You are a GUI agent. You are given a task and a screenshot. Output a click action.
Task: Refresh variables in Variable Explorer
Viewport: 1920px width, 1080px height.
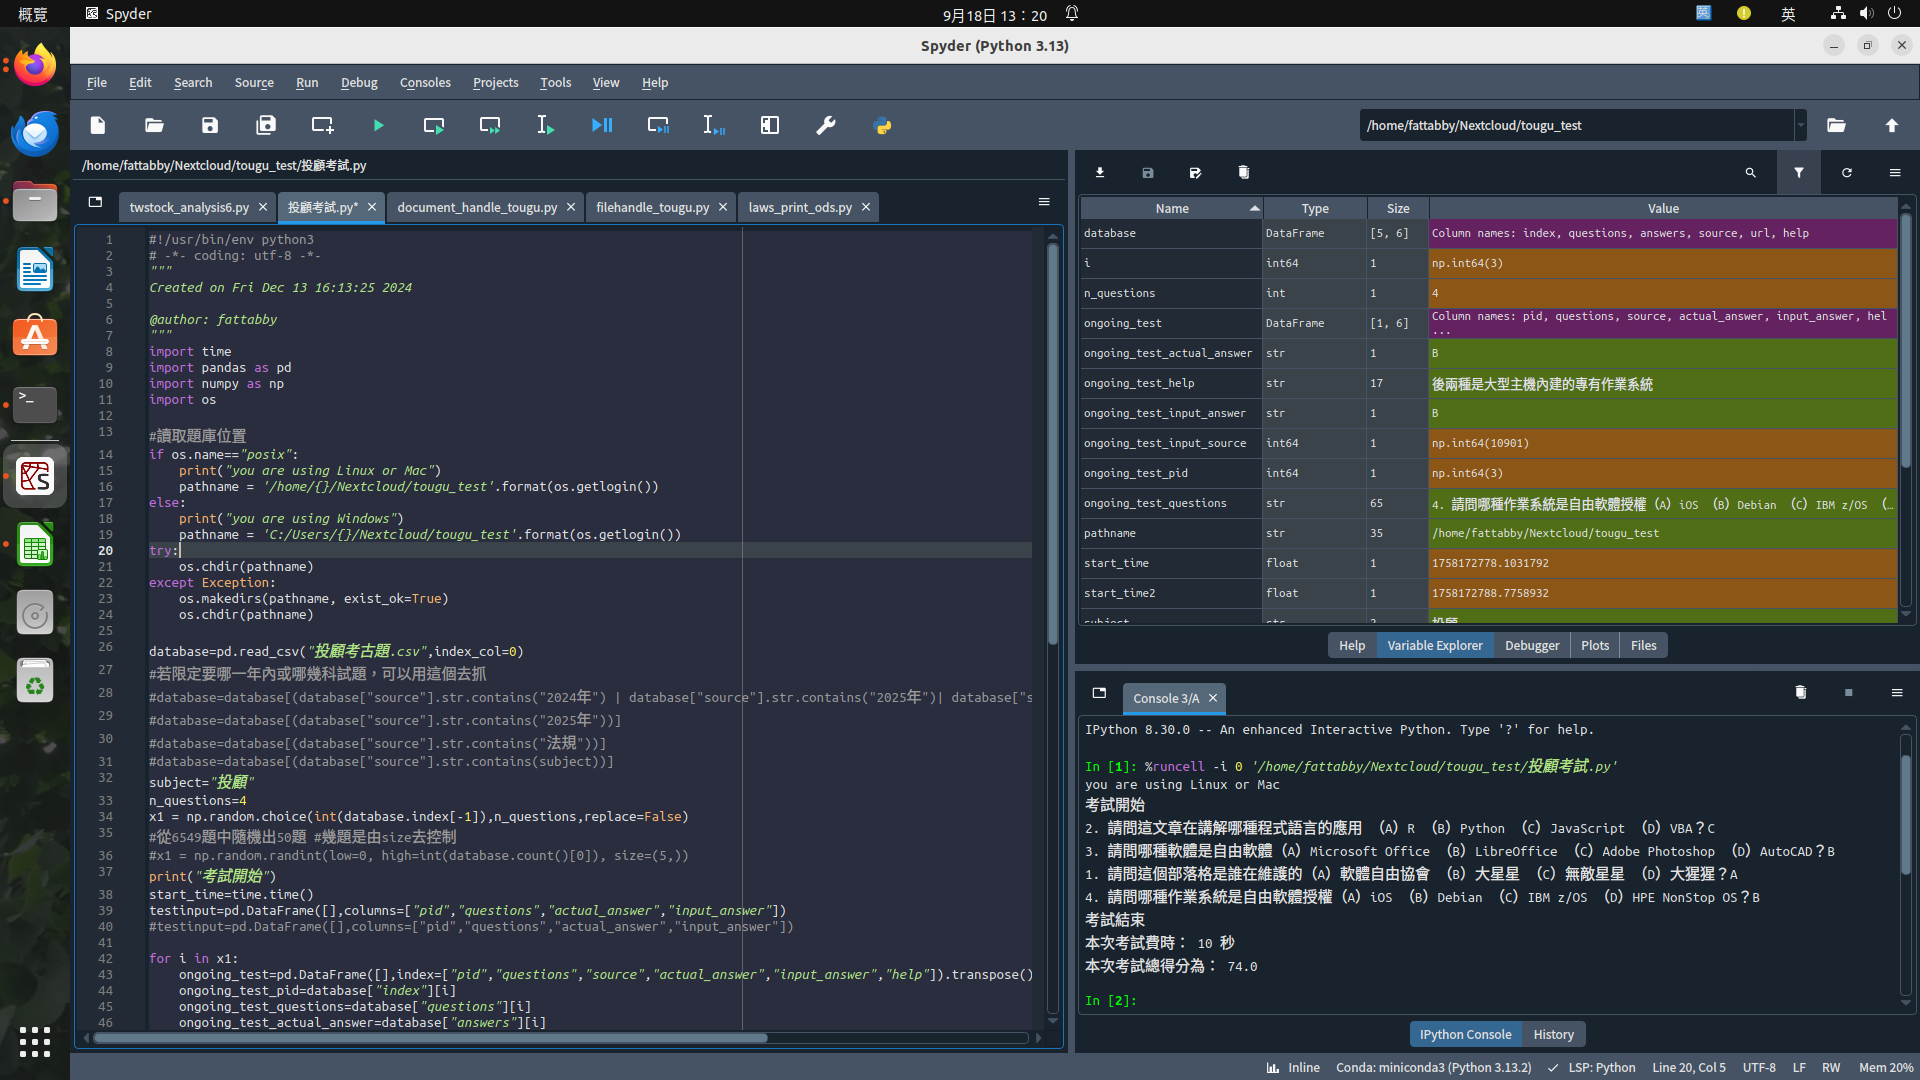(x=1846, y=173)
